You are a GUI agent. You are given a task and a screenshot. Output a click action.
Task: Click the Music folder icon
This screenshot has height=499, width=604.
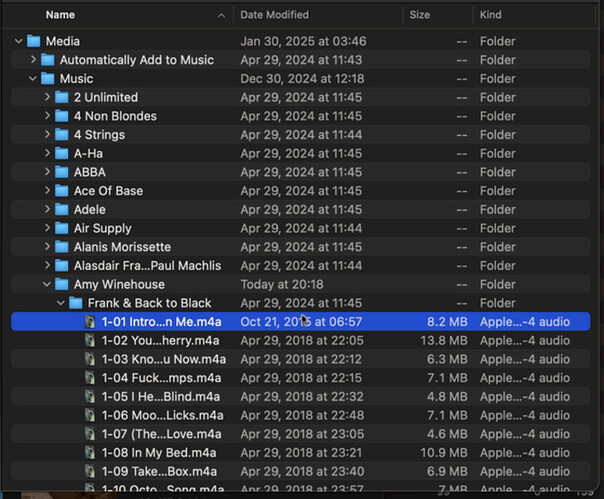[48, 79]
